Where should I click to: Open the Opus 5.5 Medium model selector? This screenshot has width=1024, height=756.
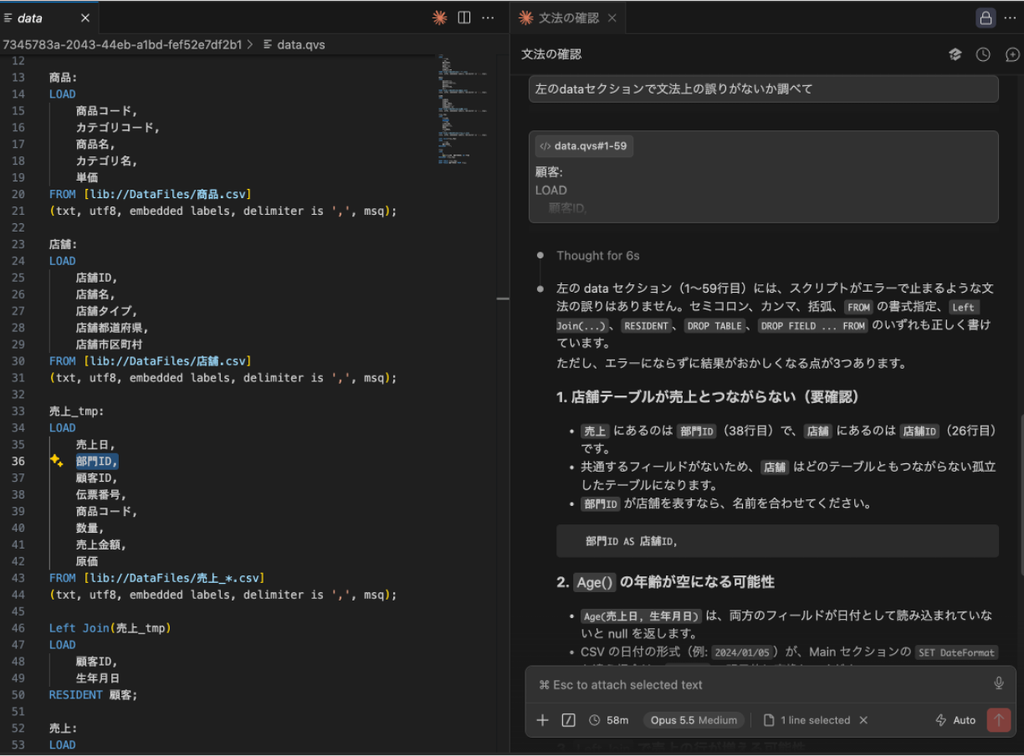[694, 720]
